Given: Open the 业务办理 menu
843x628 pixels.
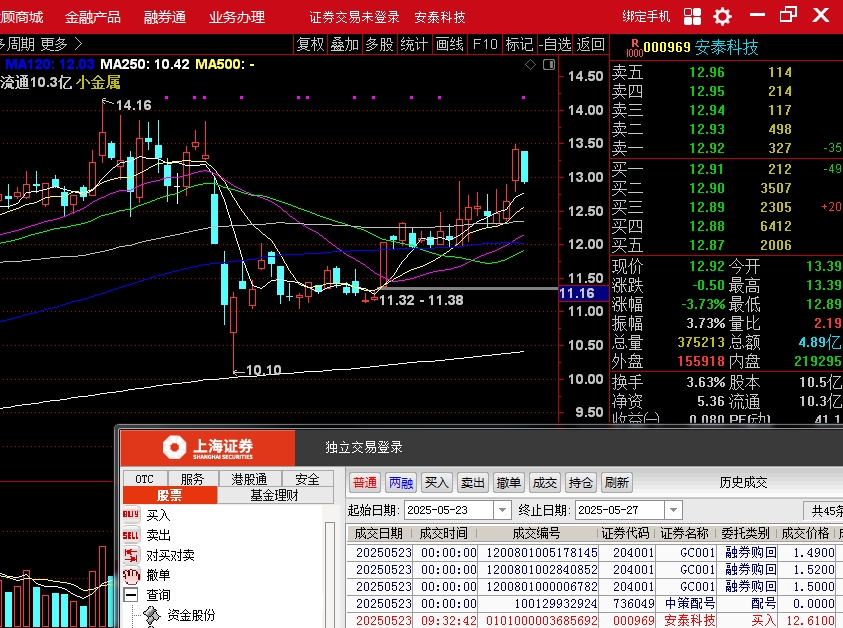Looking at the screenshot, I should [237, 17].
